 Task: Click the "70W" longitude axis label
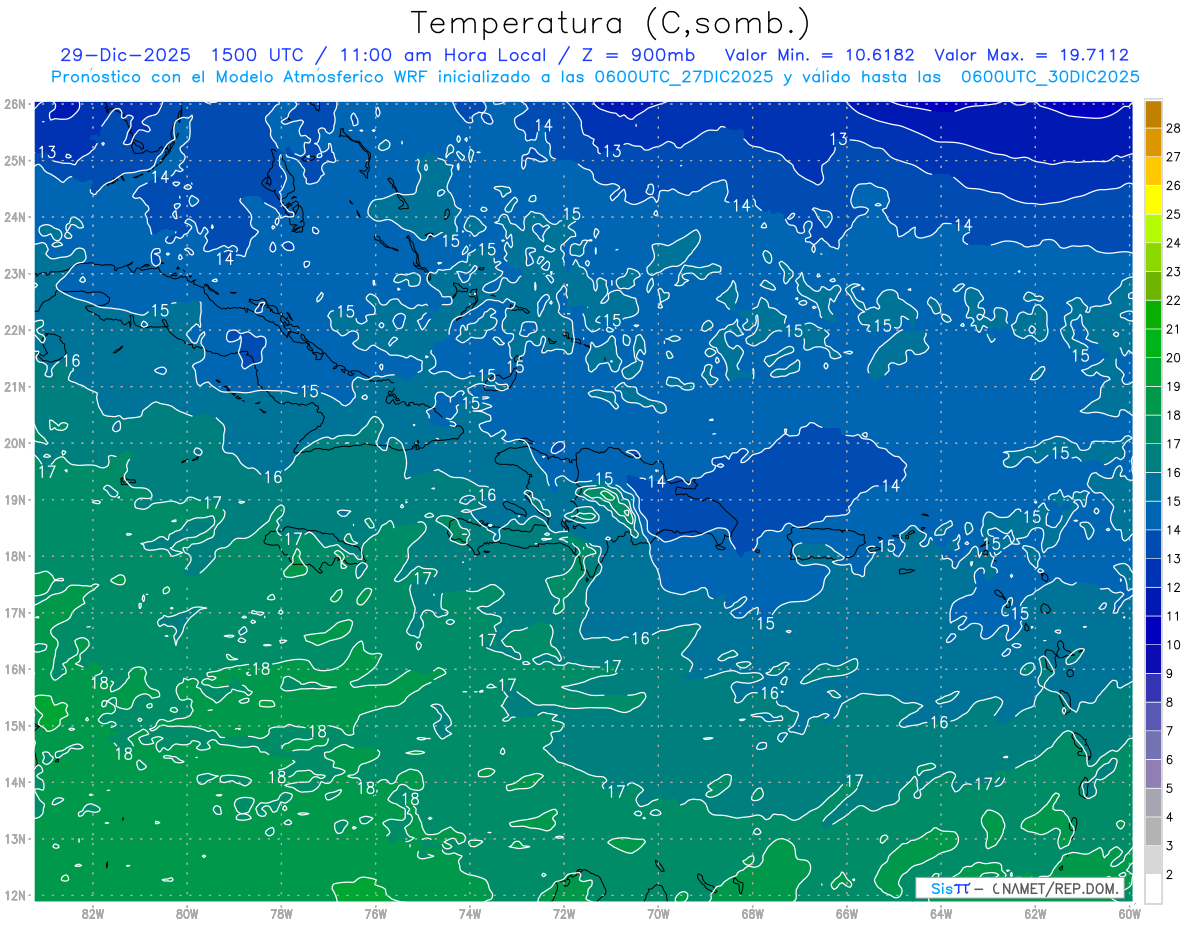pos(658,913)
